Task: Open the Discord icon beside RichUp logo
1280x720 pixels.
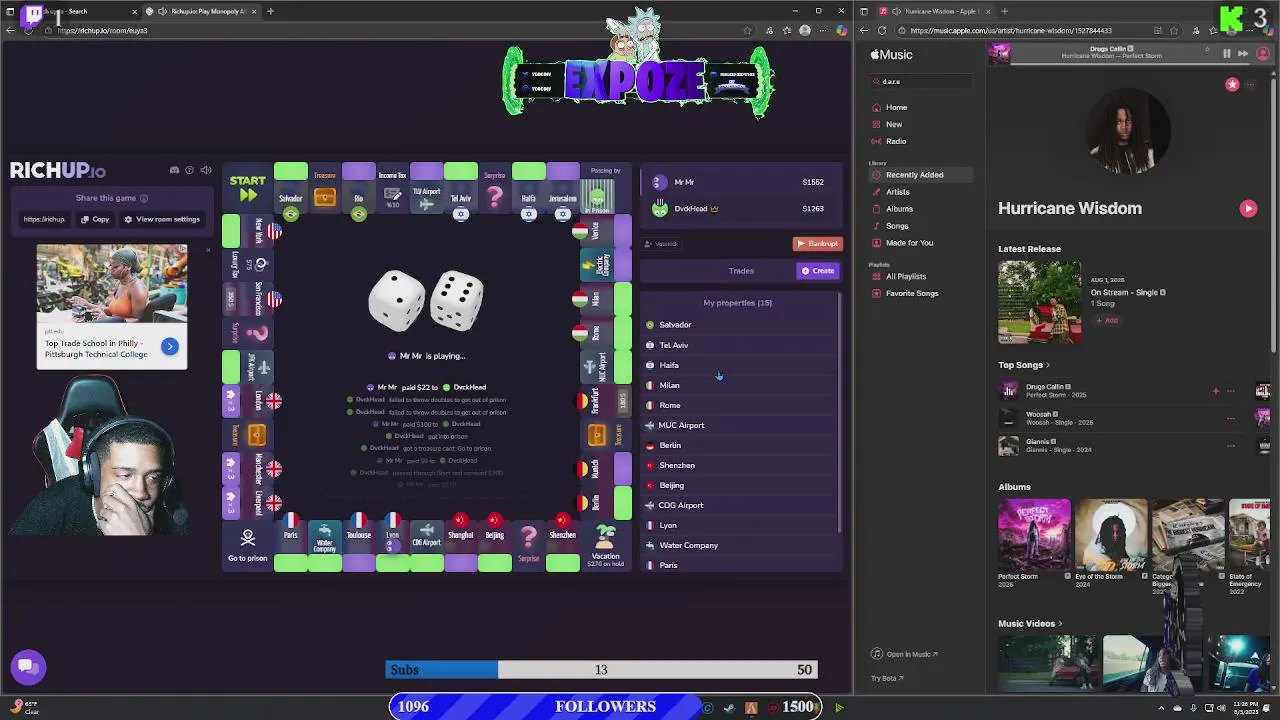Action: 174,170
